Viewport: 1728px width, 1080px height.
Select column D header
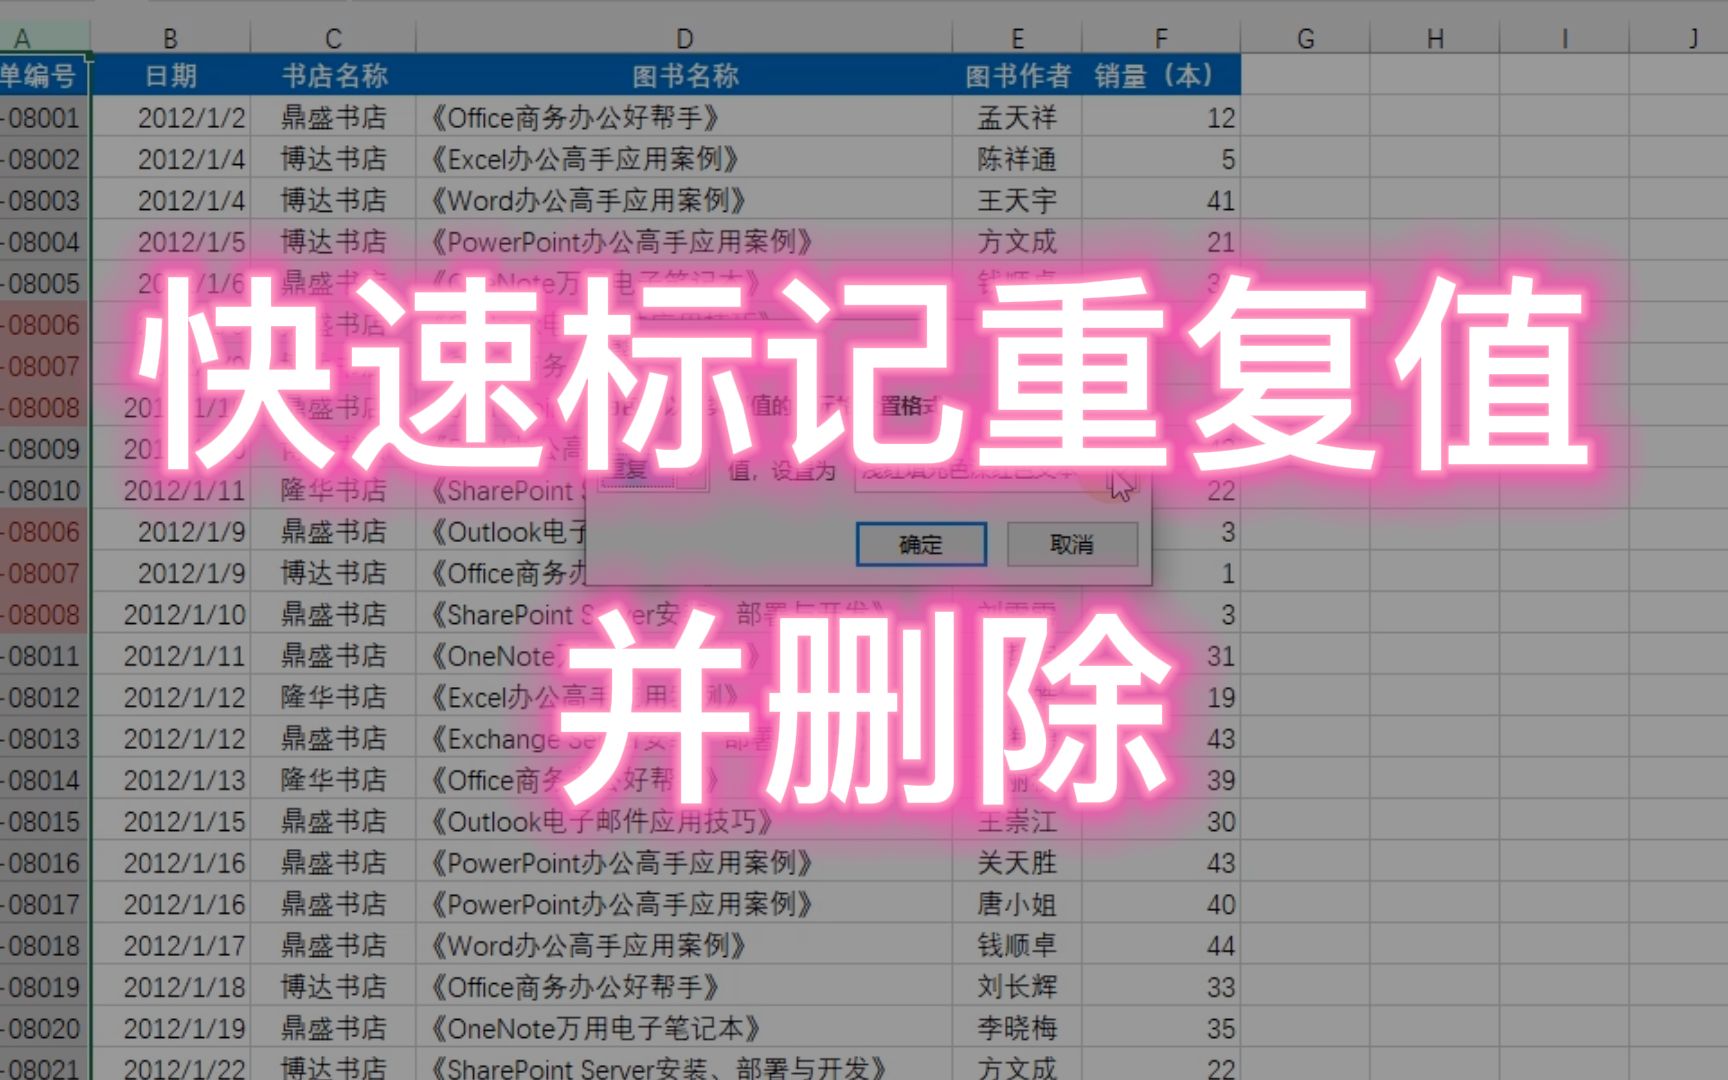pos(684,38)
